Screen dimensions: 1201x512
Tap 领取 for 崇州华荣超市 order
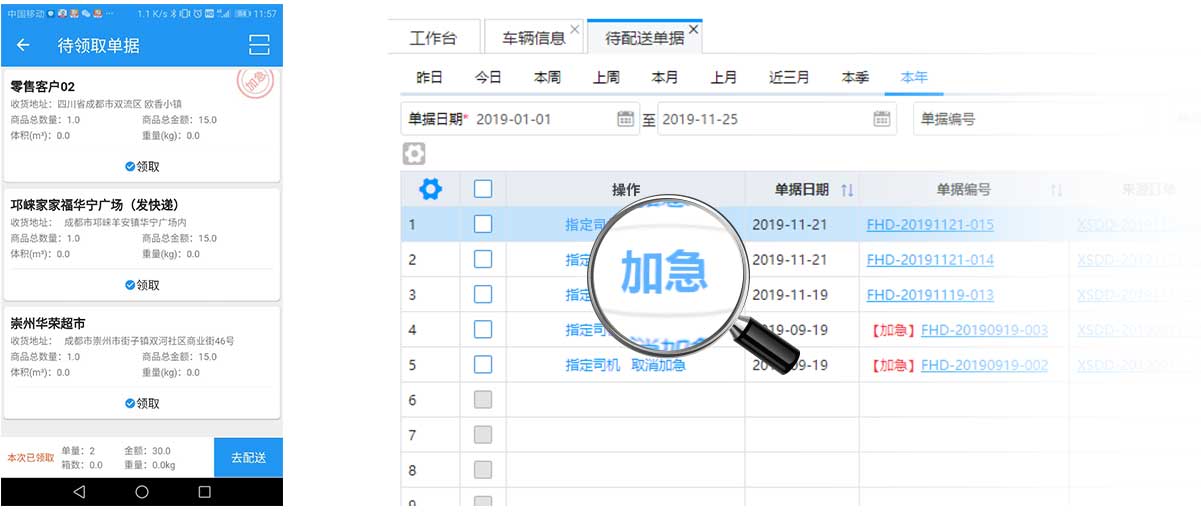pyautogui.click(x=142, y=403)
